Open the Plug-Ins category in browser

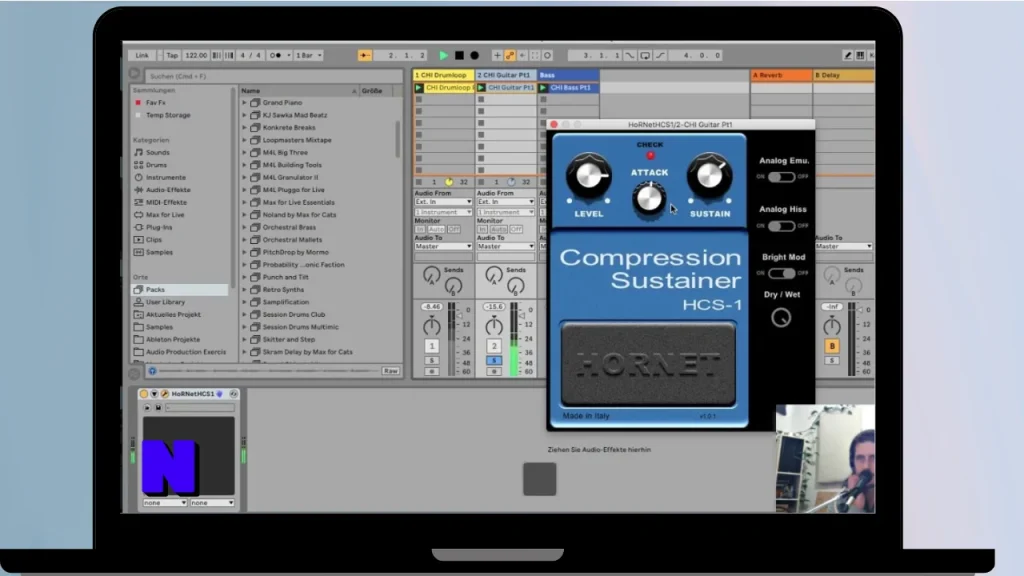159,227
